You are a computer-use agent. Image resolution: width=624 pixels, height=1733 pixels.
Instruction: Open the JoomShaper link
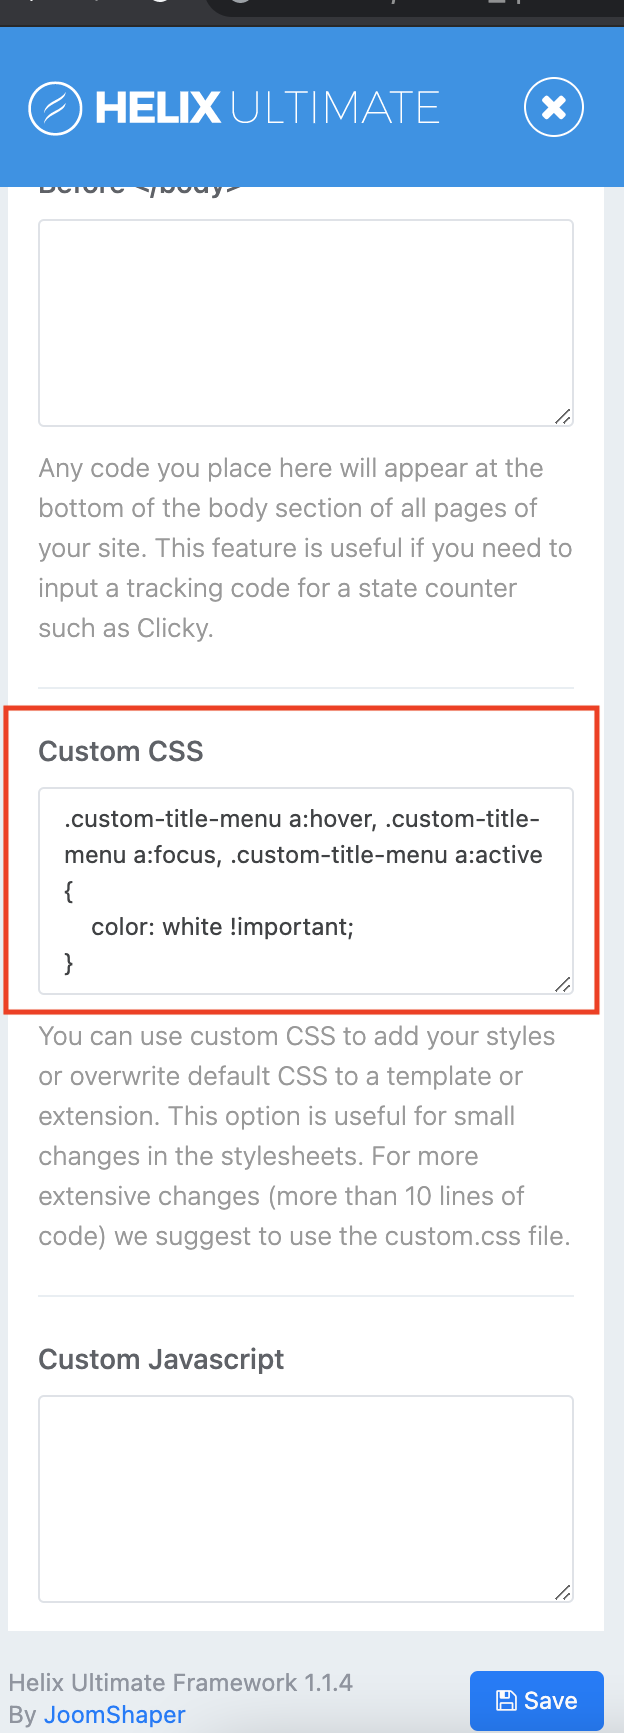[114, 1714]
